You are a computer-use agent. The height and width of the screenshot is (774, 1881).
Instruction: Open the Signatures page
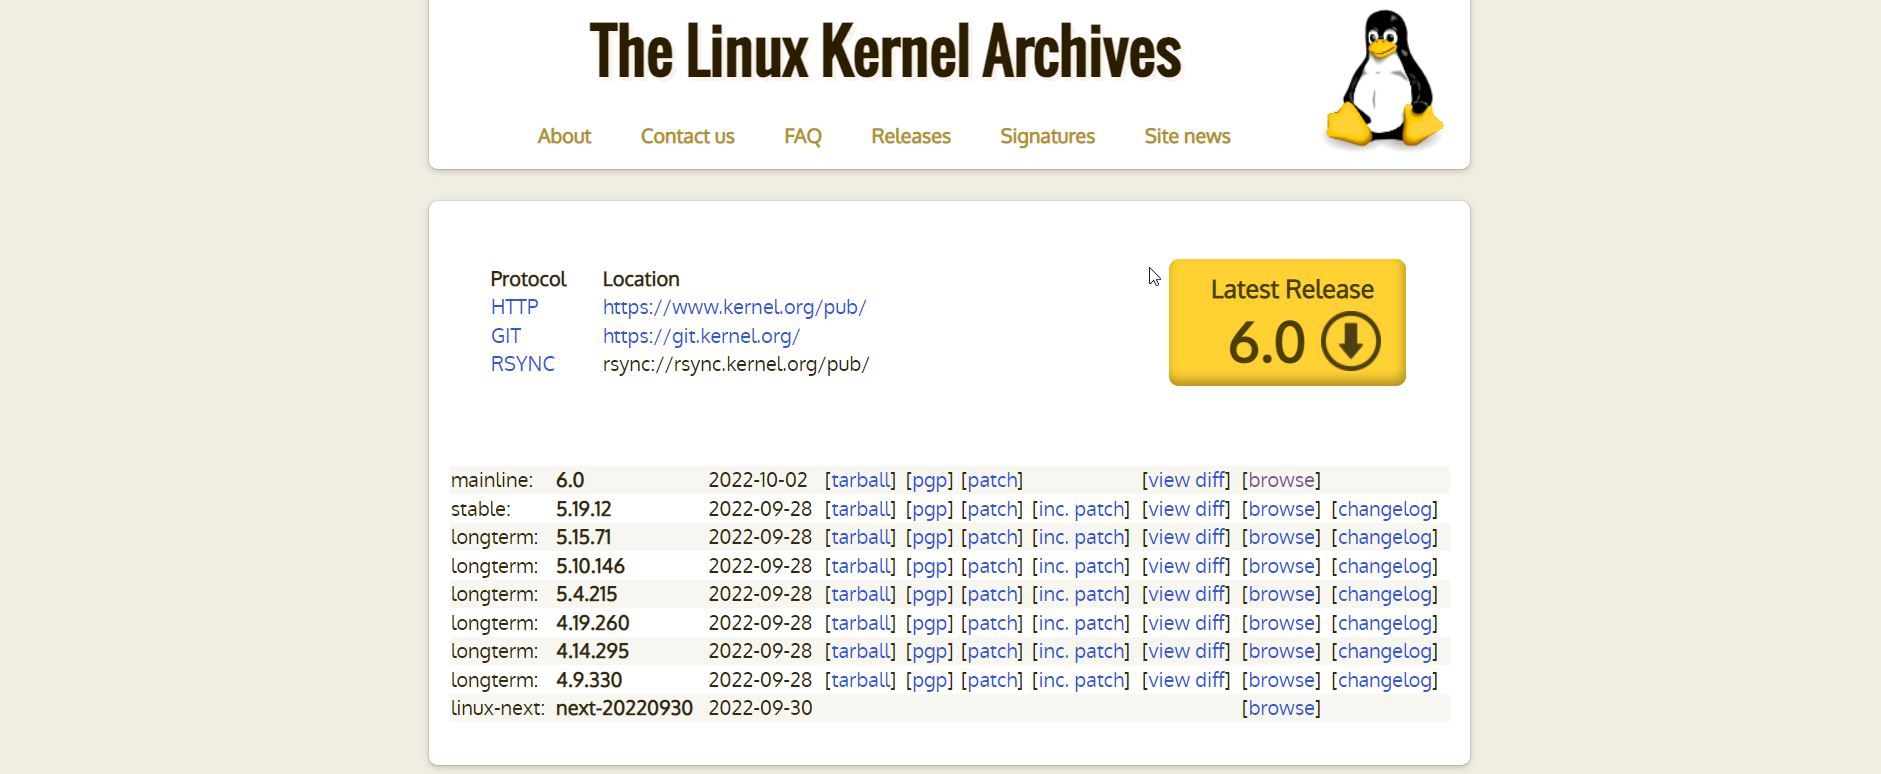(x=1047, y=136)
